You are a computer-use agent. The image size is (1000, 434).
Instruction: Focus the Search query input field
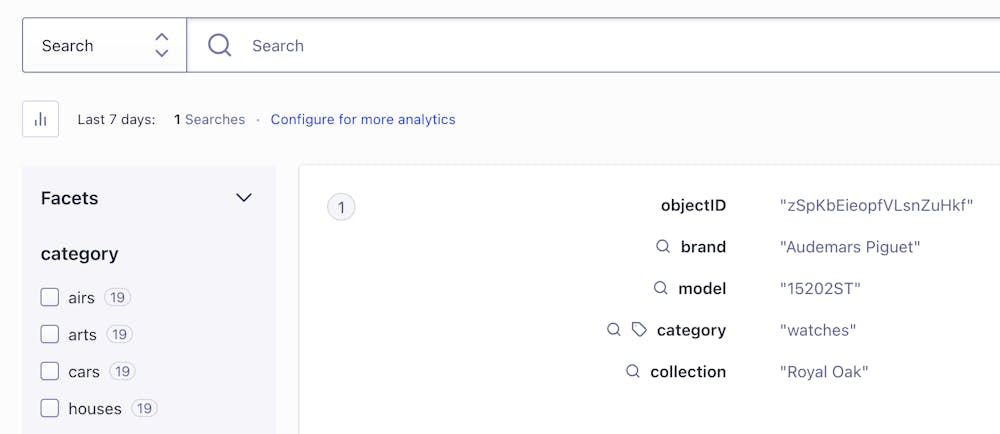click(x=600, y=45)
